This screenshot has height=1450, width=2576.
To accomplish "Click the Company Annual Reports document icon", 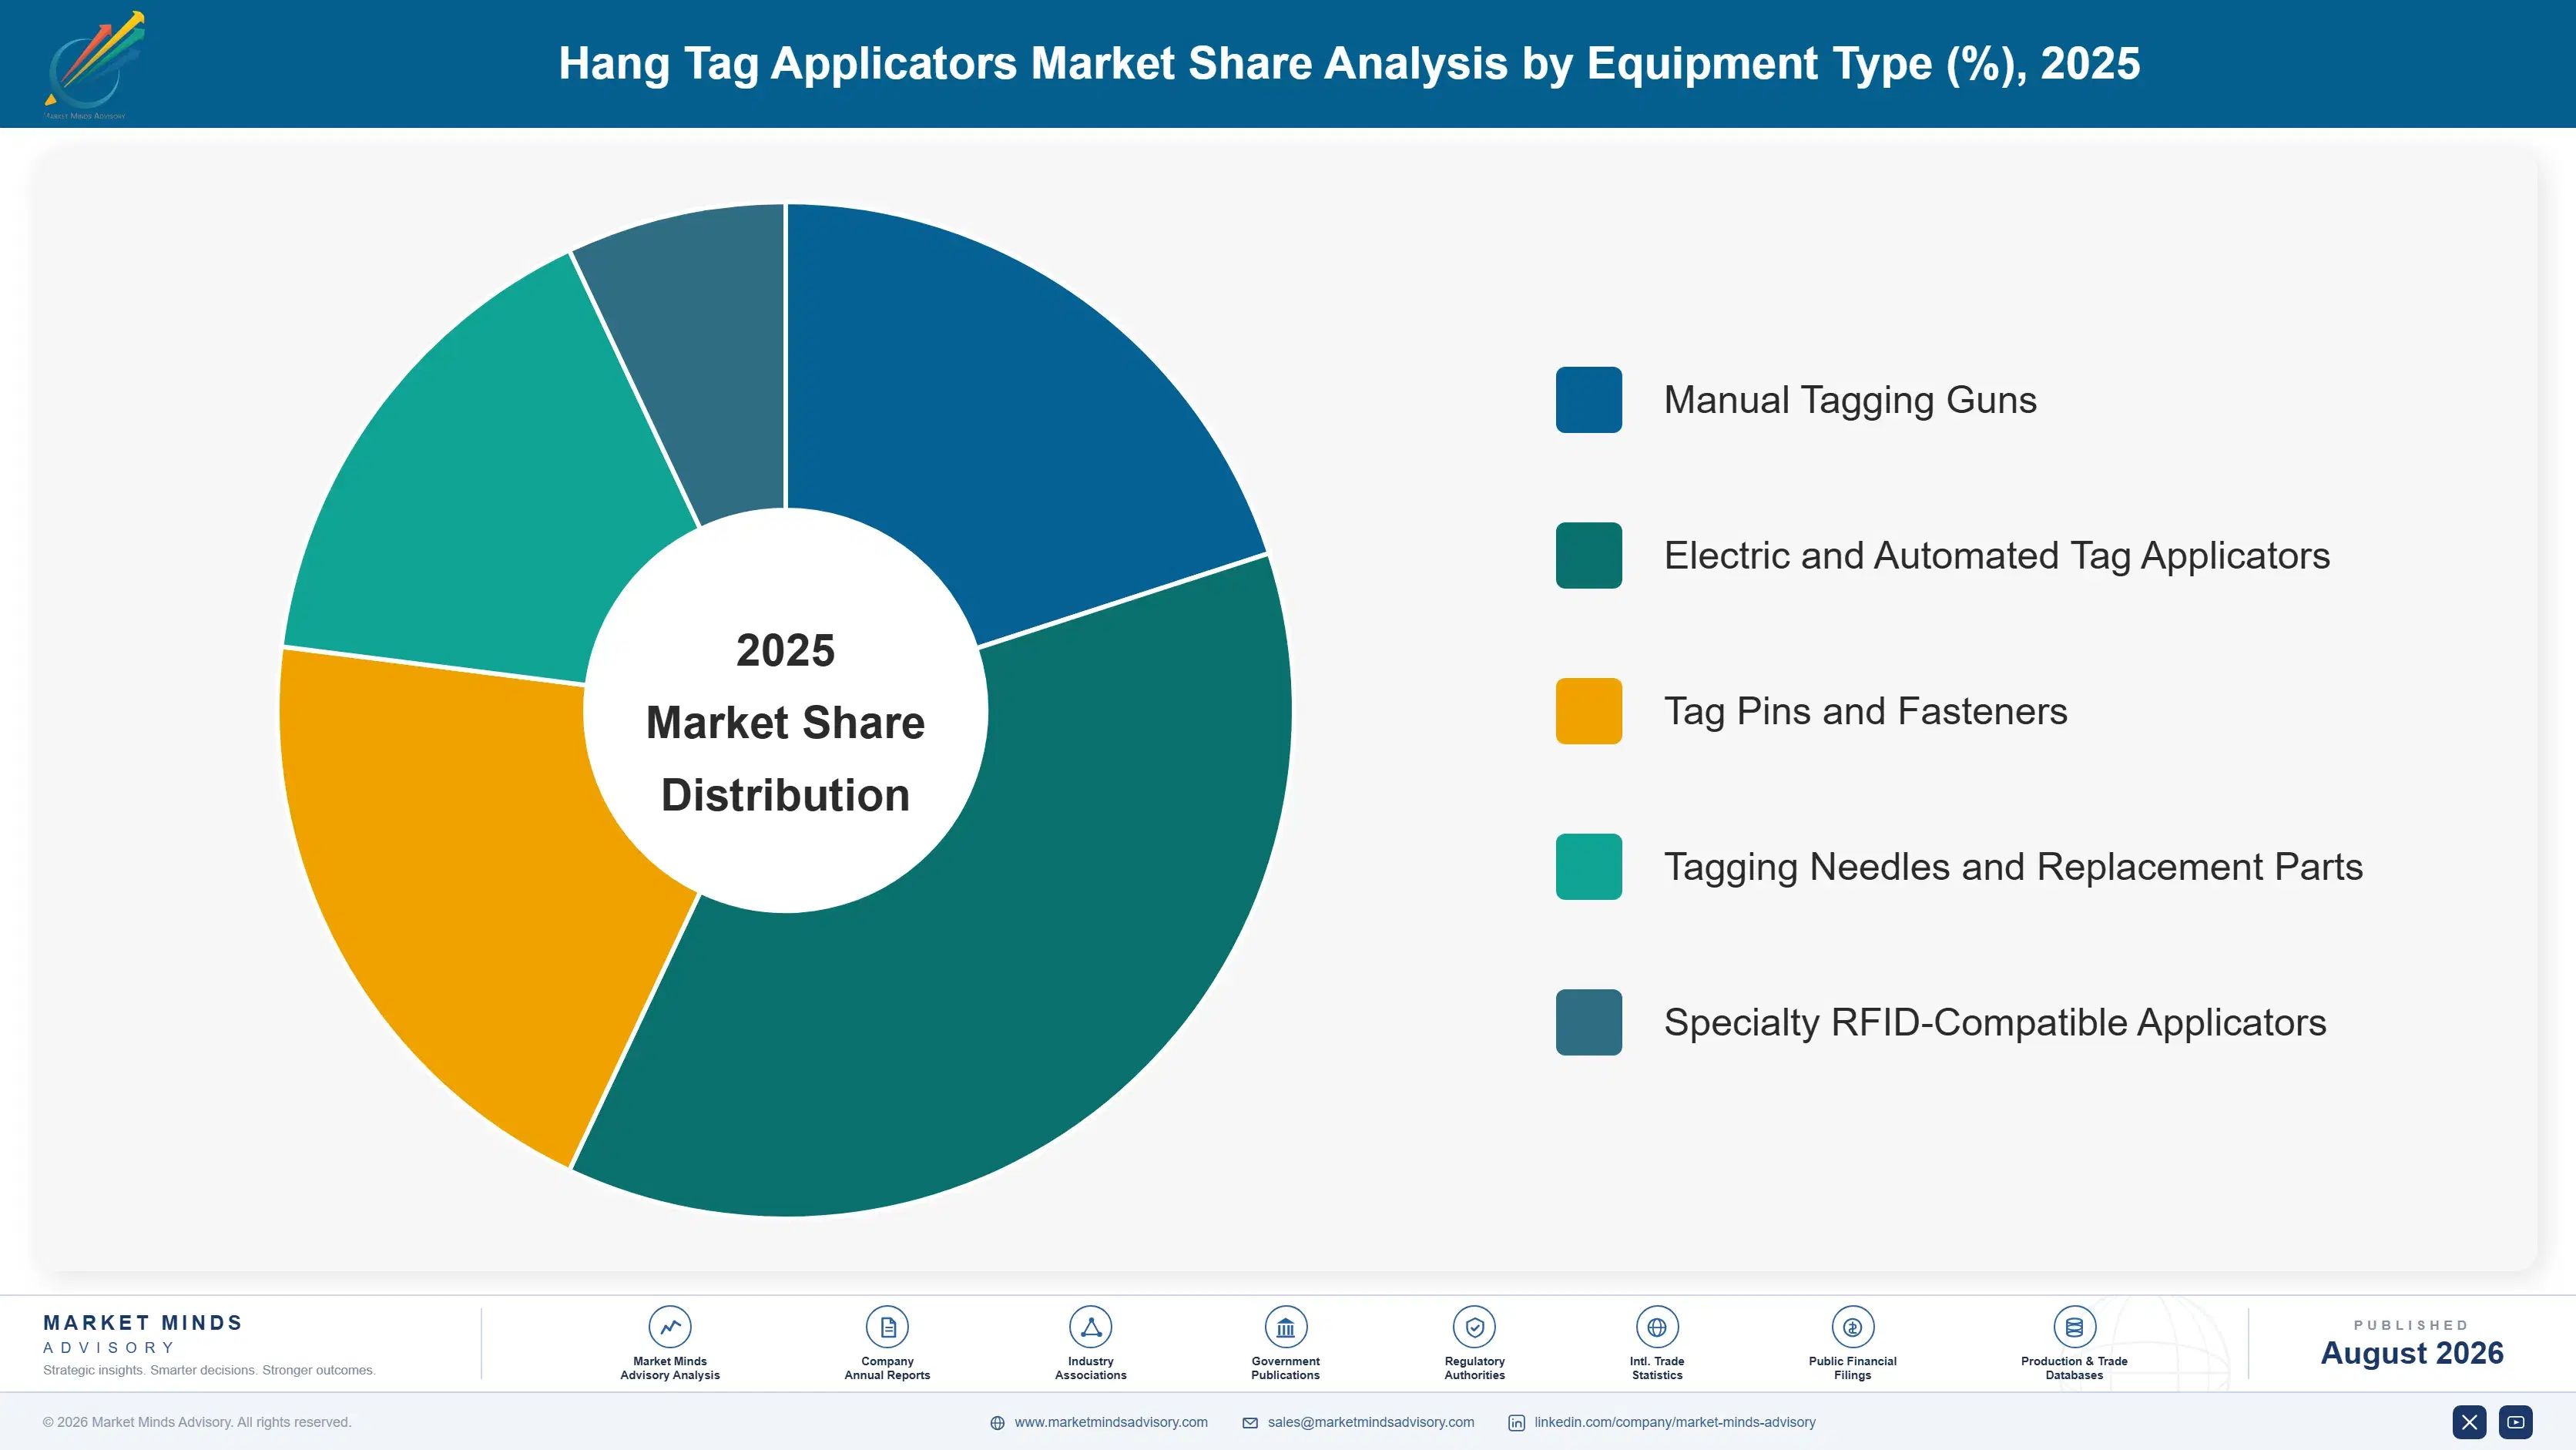I will [887, 1327].
